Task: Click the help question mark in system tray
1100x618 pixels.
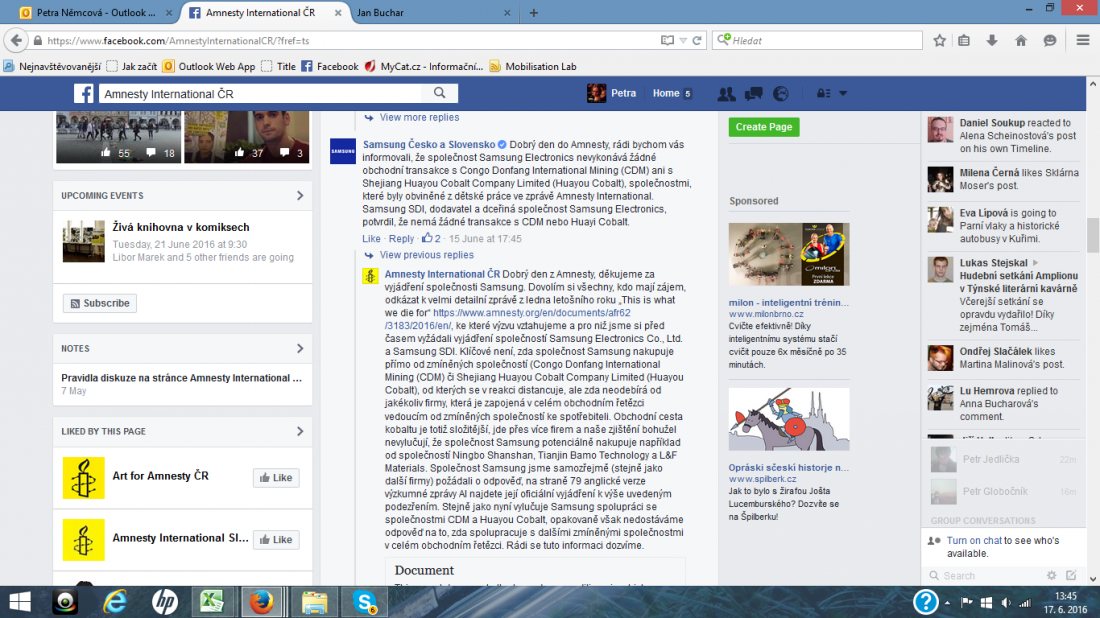Action: [x=925, y=602]
